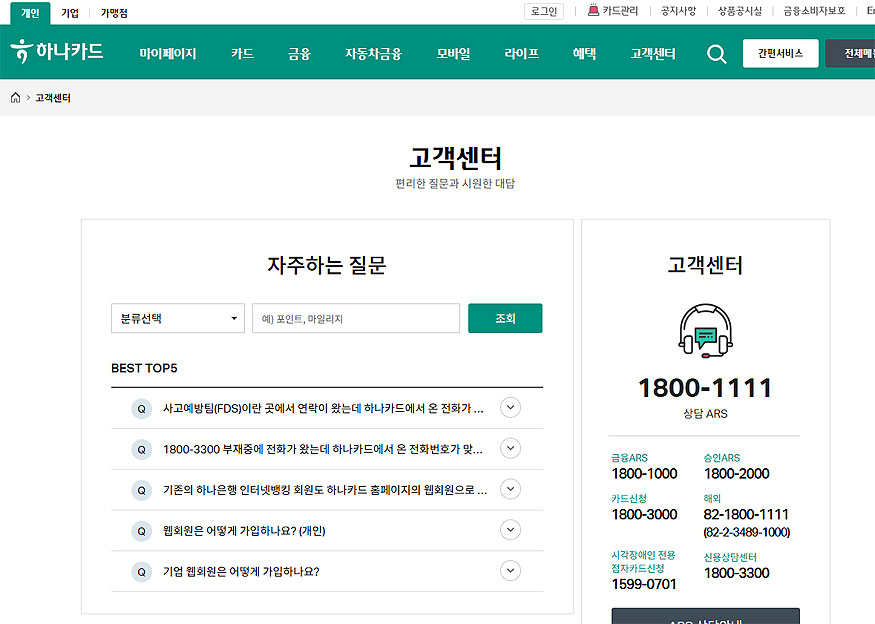Image resolution: width=875 pixels, height=624 pixels.
Task: Expand the 사고예방팀(FDS) question chevron
Action: [510, 407]
